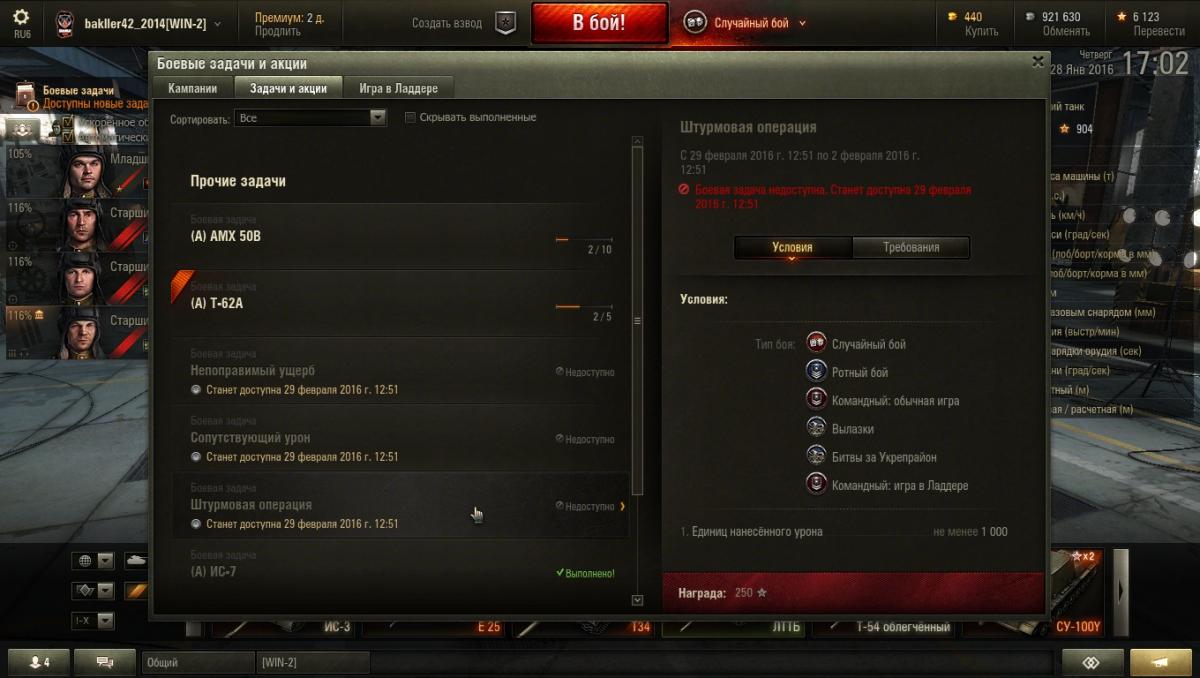Select the (A) AMX 50B battle task
Viewport: 1200px width, 678px height.
pyautogui.click(x=400, y=237)
